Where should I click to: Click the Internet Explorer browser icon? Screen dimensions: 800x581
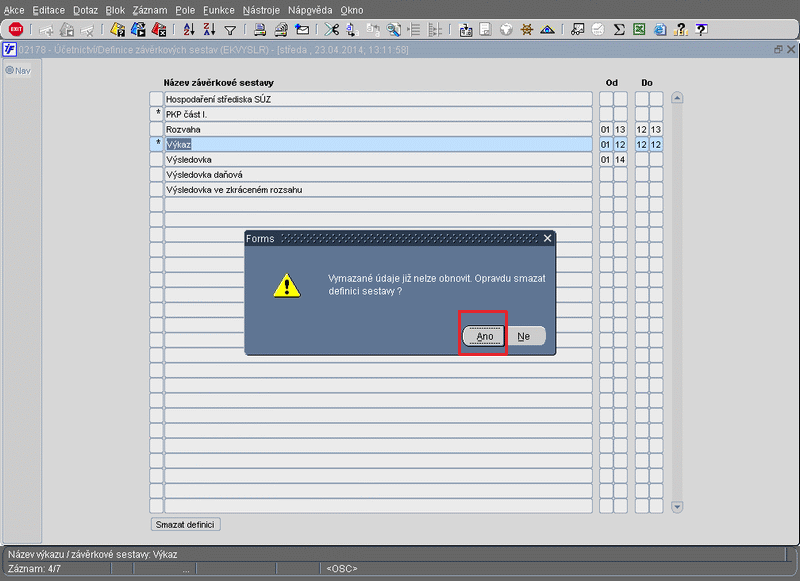tap(660, 30)
